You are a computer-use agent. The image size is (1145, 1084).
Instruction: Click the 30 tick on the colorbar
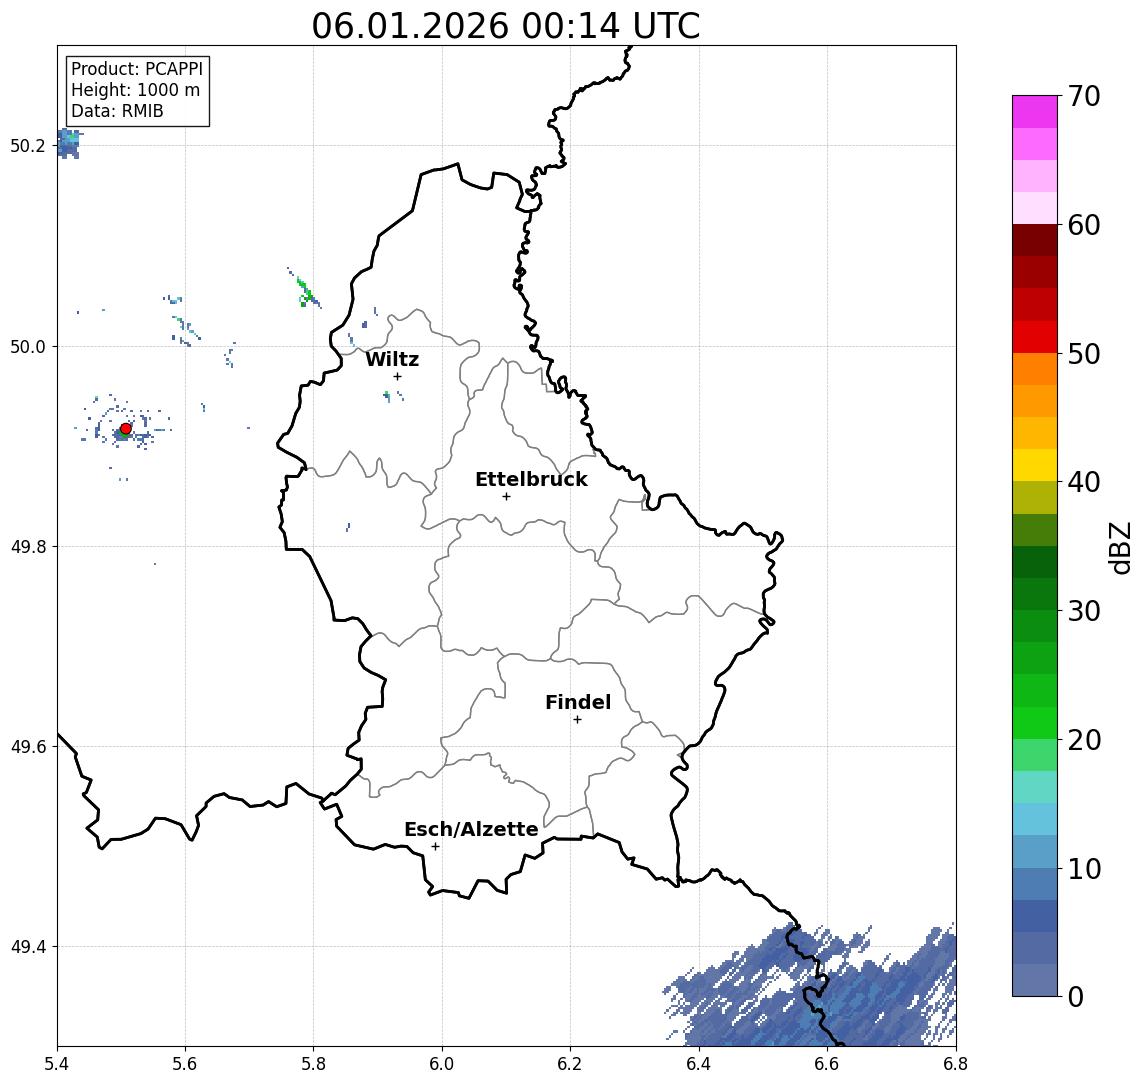[x=1083, y=610]
